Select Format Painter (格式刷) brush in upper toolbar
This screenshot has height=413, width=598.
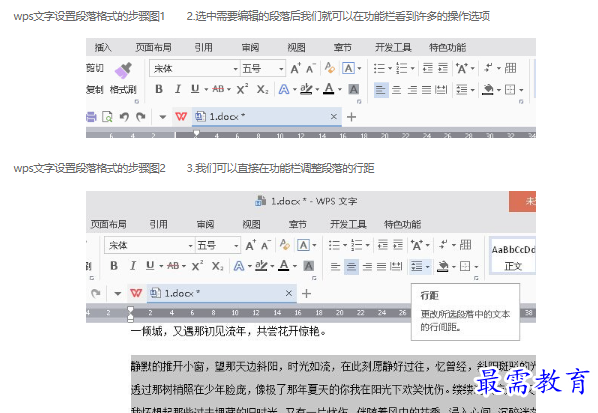123,70
